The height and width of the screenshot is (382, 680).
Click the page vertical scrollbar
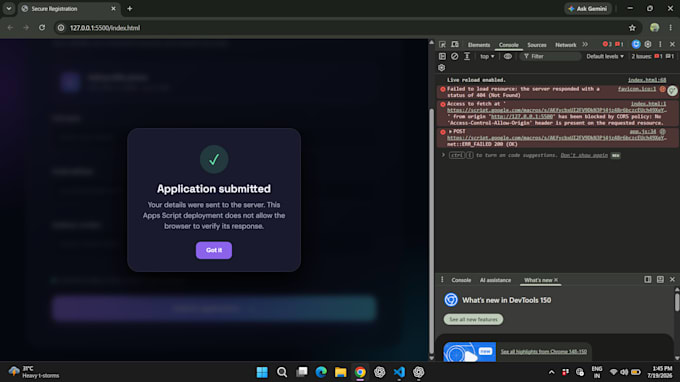pyautogui.click(x=431, y=230)
